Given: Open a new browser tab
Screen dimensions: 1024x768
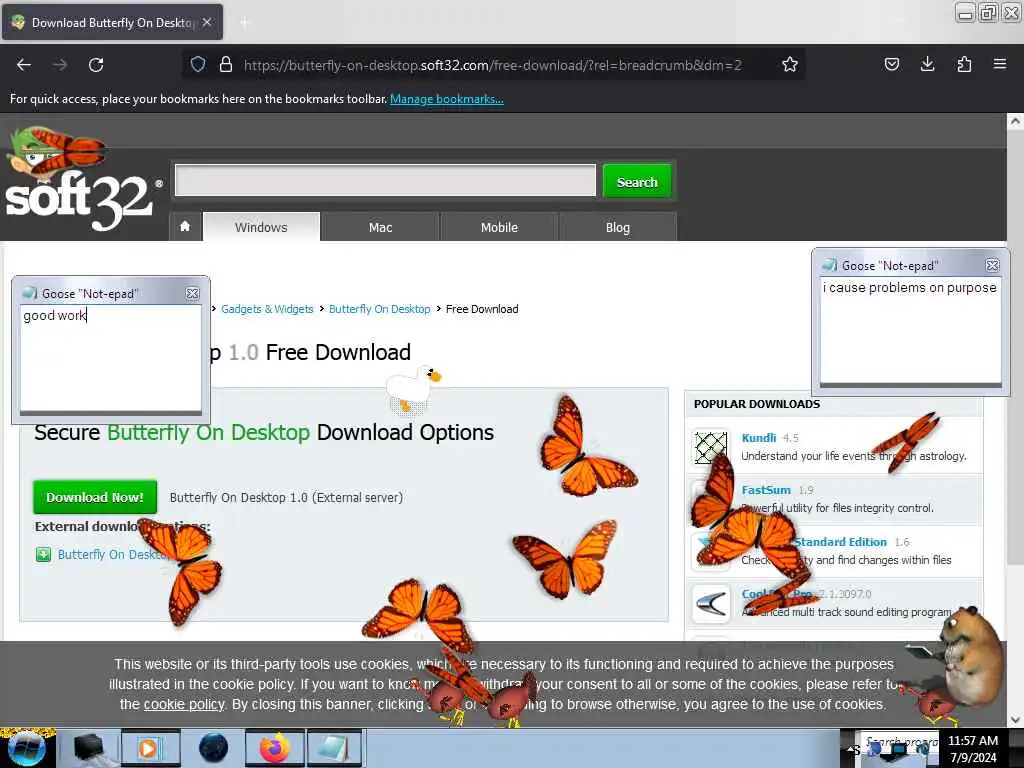Looking at the screenshot, I should [x=245, y=23].
